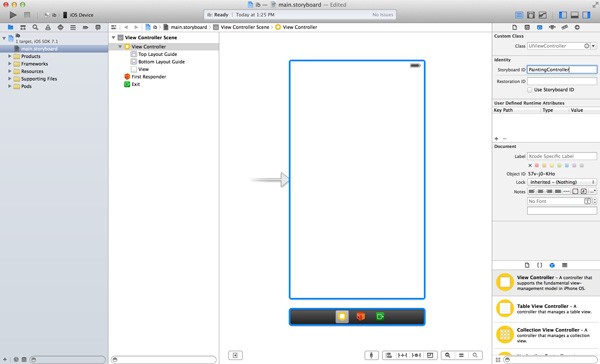Open the Search navigator icon
The width and height of the screenshot is (600, 364).
pyautogui.click(x=35, y=27)
